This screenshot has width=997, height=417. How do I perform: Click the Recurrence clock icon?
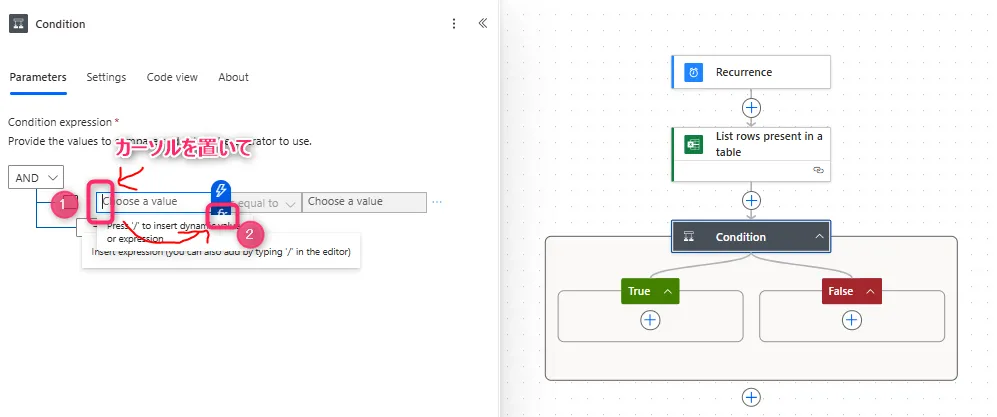pyautogui.click(x=693, y=72)
